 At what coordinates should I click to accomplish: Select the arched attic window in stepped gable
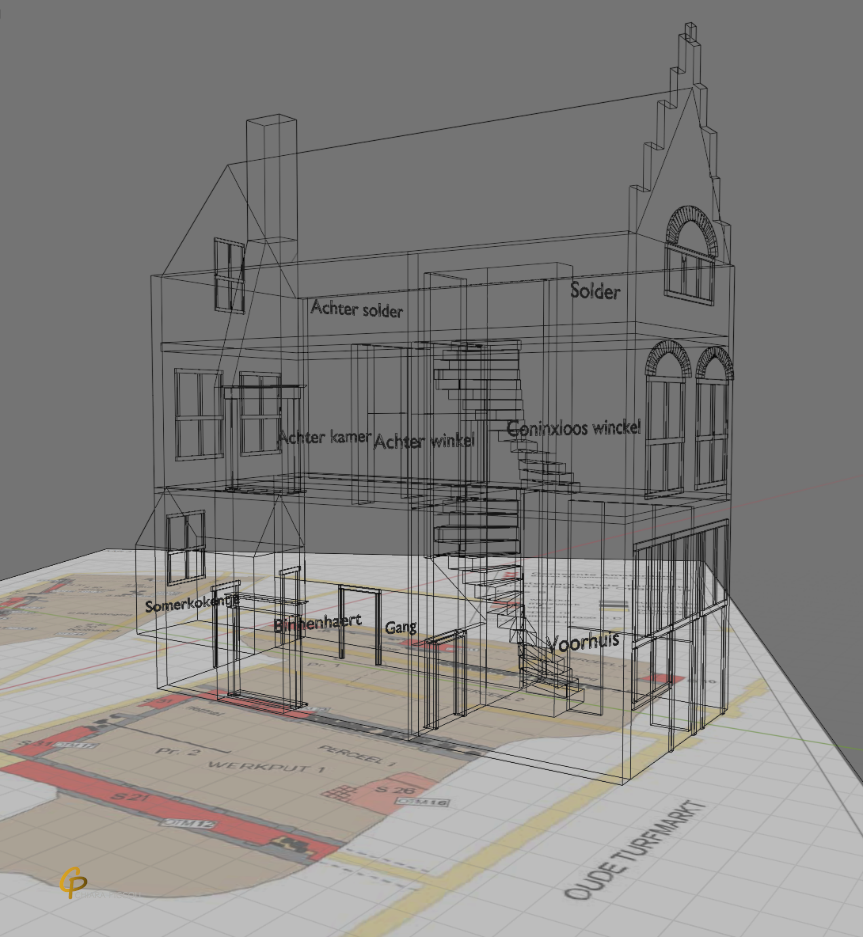[691, 255]
